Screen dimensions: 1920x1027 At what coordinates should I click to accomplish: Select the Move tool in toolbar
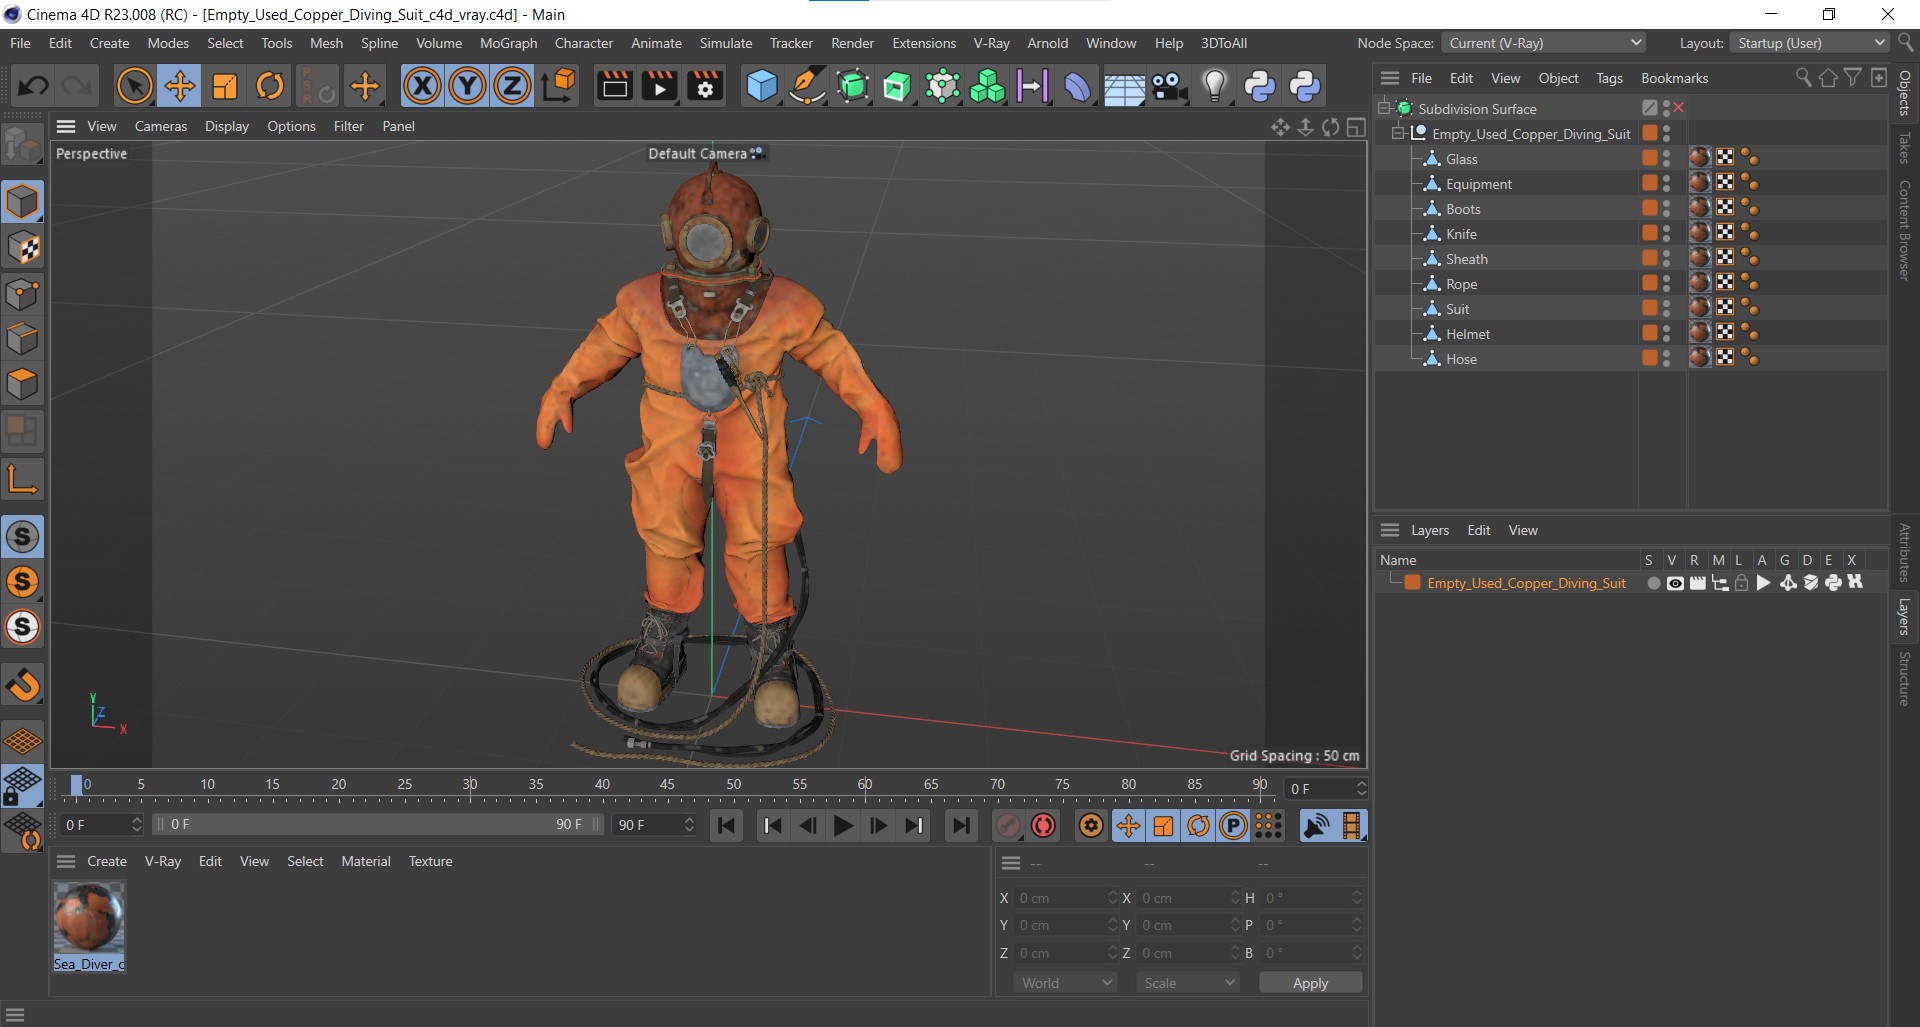point(180,87)
